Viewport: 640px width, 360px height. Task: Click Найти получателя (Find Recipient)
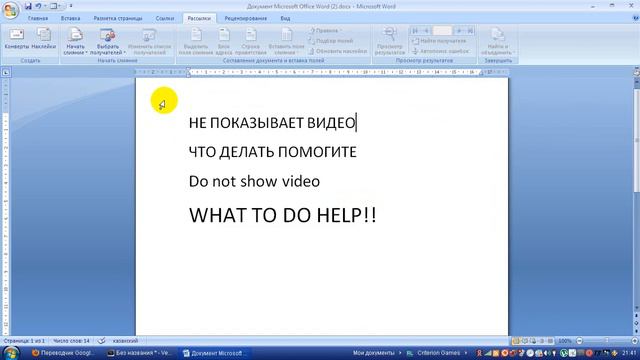pyautogui.click(x=439, y=41)
